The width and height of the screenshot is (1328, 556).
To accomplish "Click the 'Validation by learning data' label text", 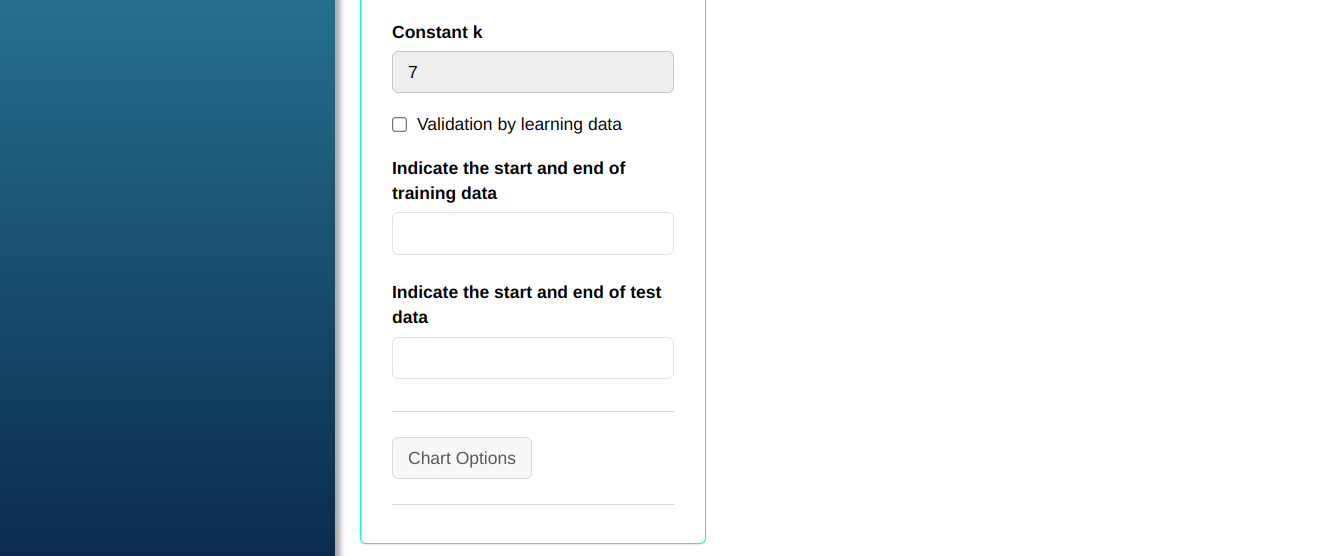I will tap(519, 125).
